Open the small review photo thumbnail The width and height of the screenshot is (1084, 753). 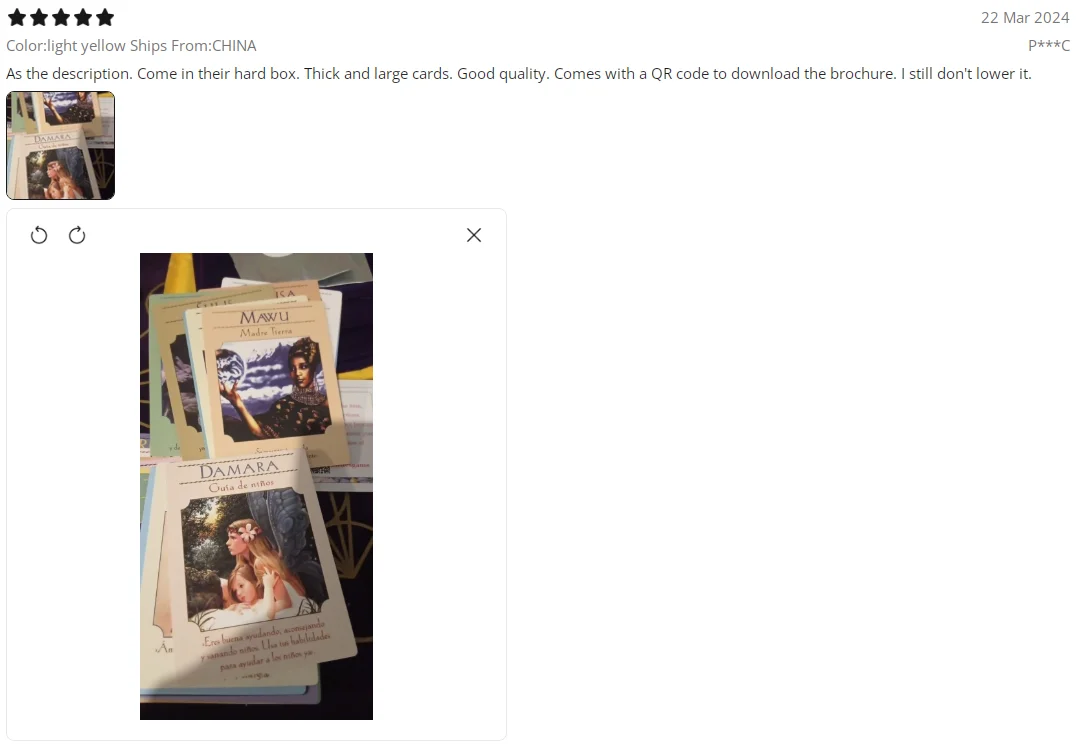pos(60,145)
